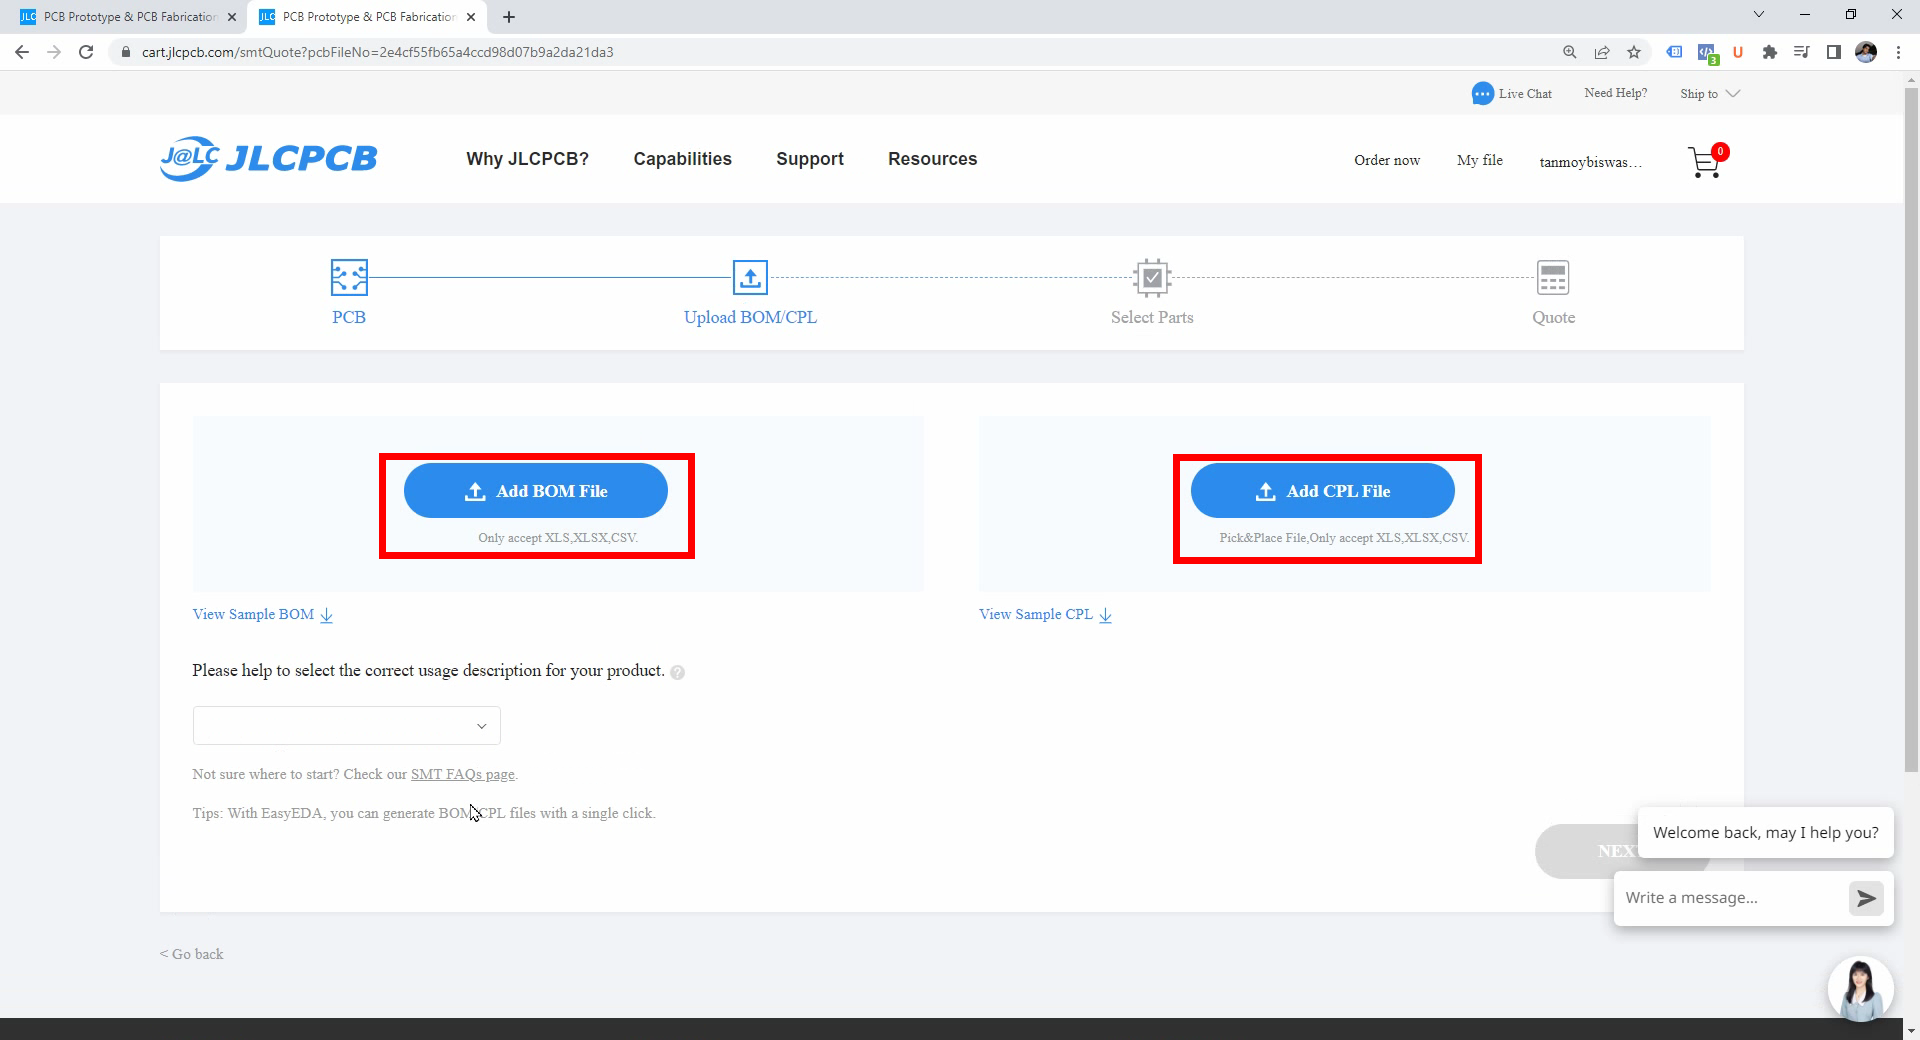The width and height of the screenshot is (1920, 1040).
Task: Open the Support menu
Action: click(x=810, y=159)
